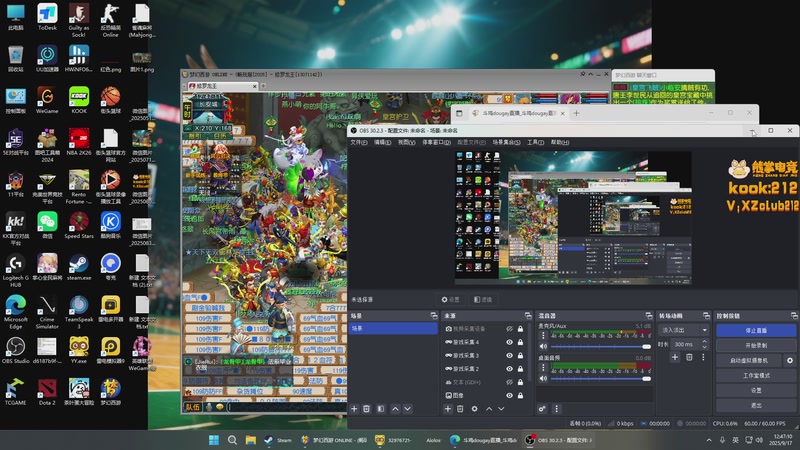Viewport: 800px width, 450px height.
Task: Add a new source with plus icon in Sources panel
Action: point(447,409)
